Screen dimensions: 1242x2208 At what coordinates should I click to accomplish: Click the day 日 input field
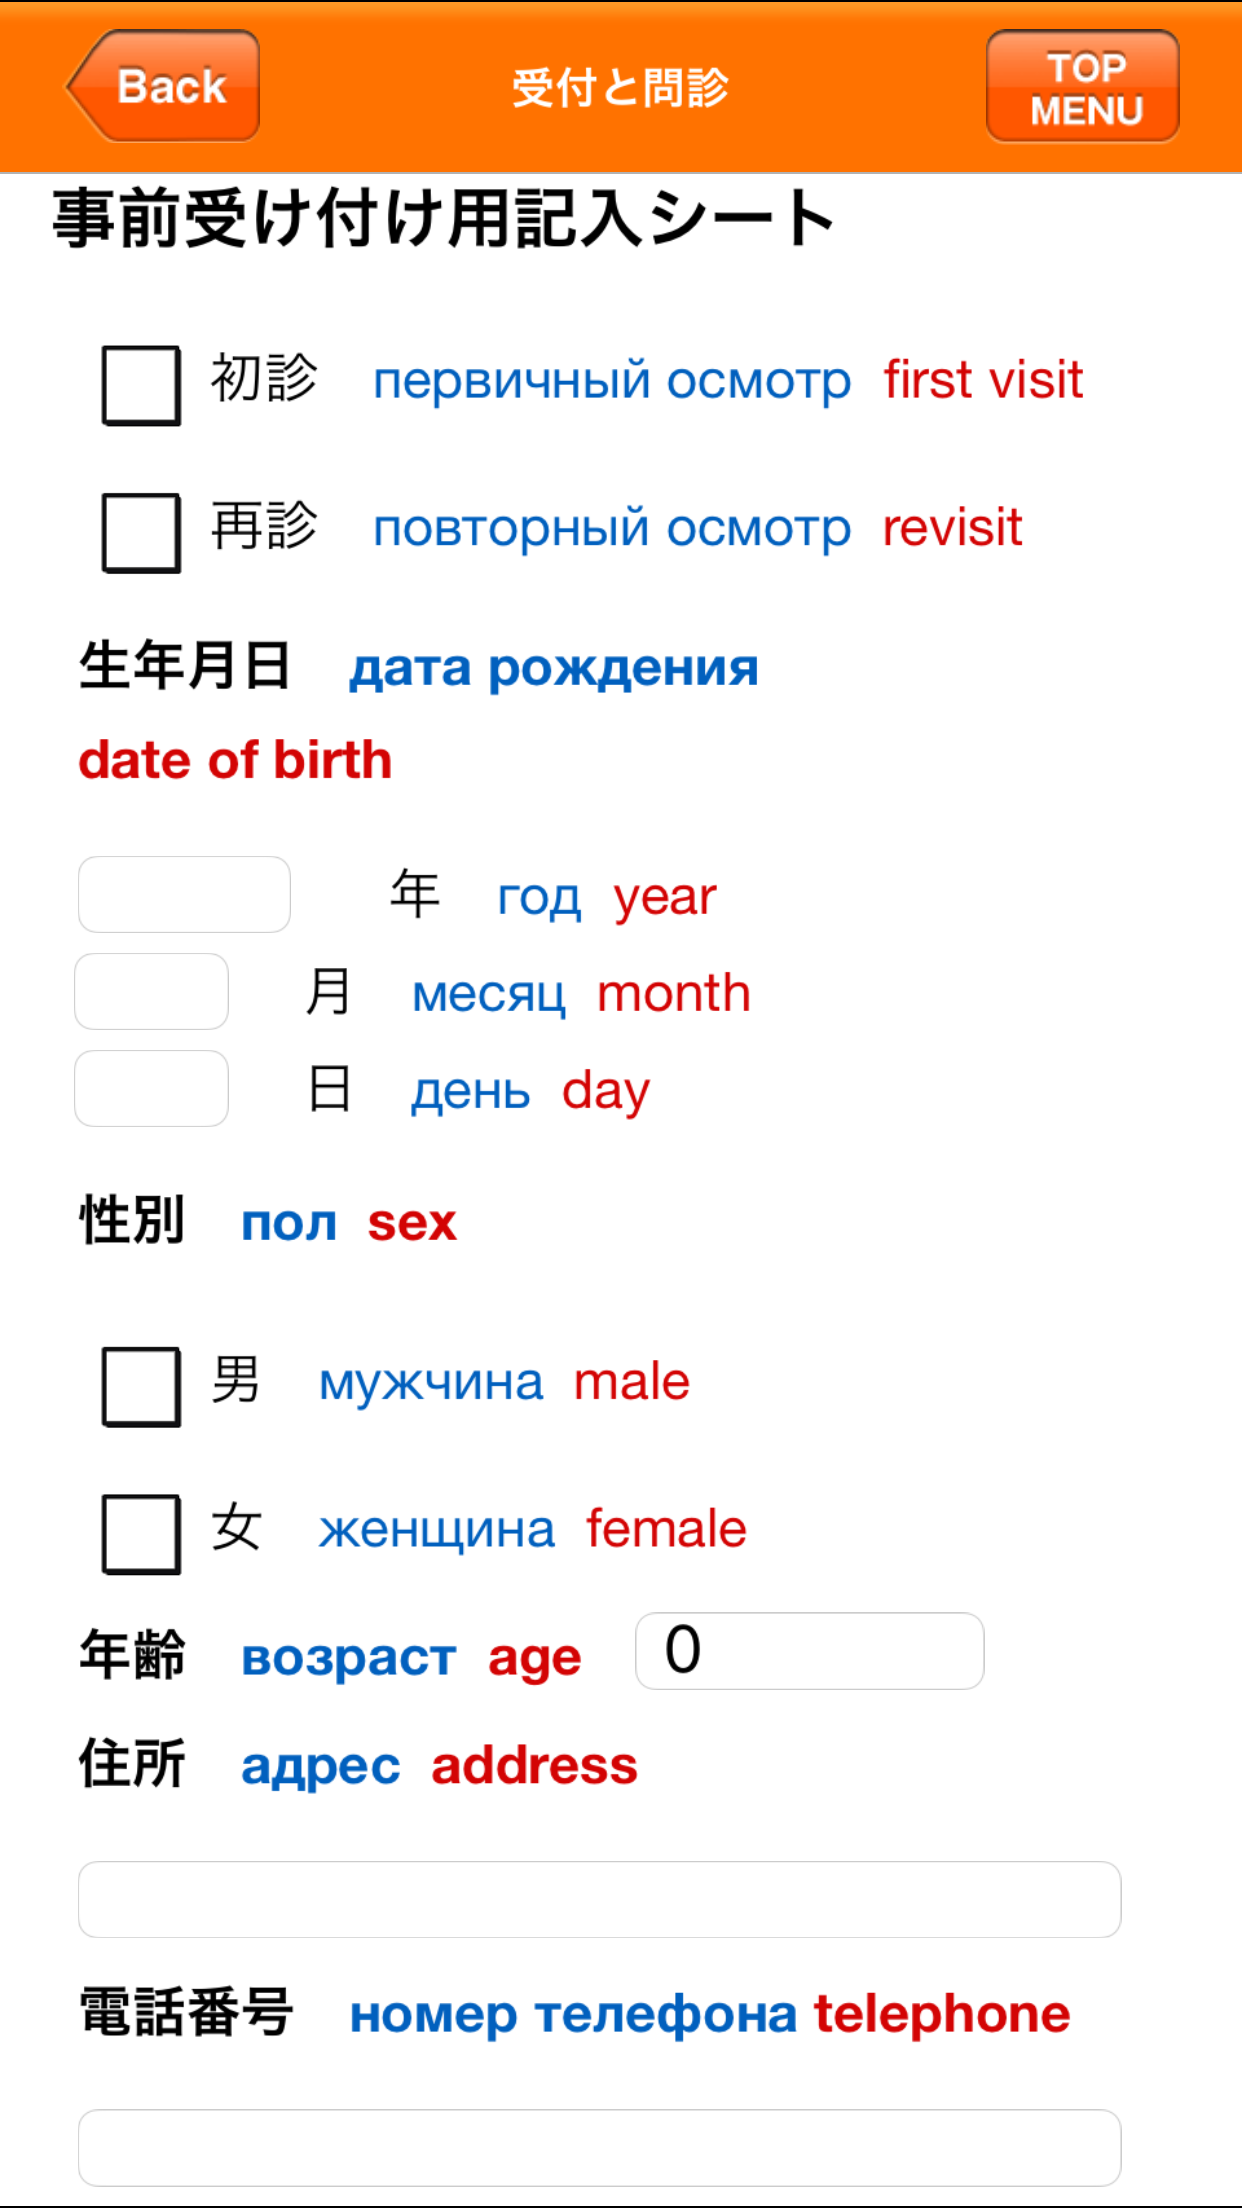point(150,1086)
